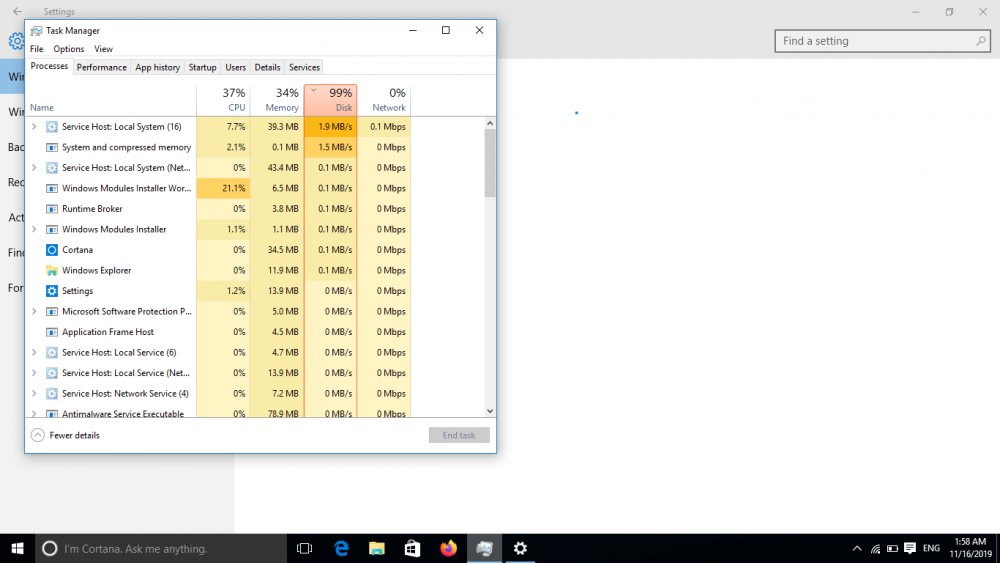Expand Service Host: Local Service (6)
Screen dimensions: 1000x563
pos(34,352)
